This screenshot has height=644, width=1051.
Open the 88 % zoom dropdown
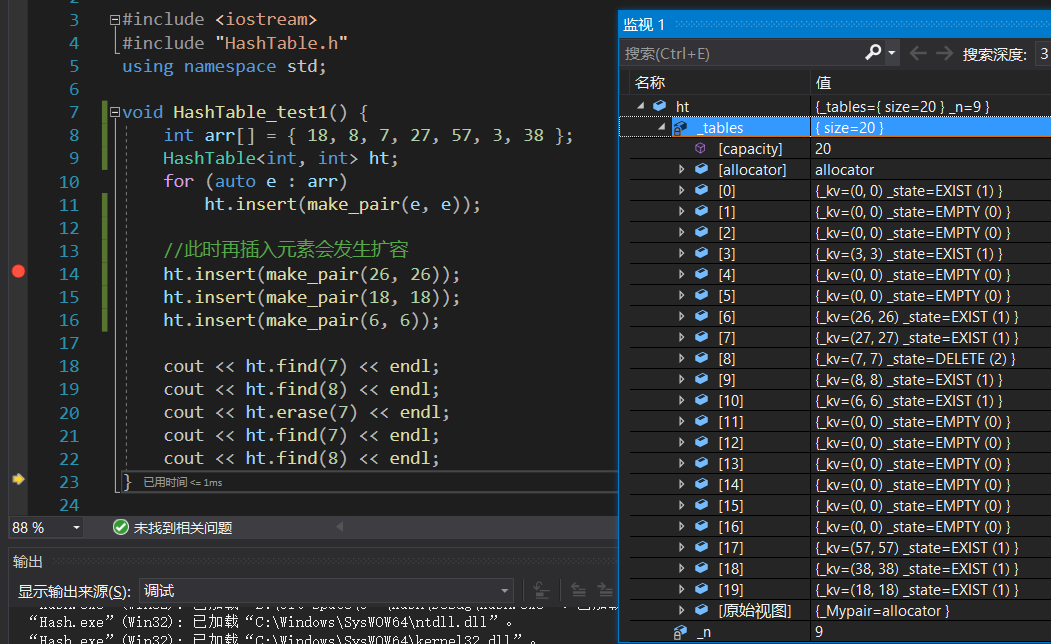coord(76,528)
